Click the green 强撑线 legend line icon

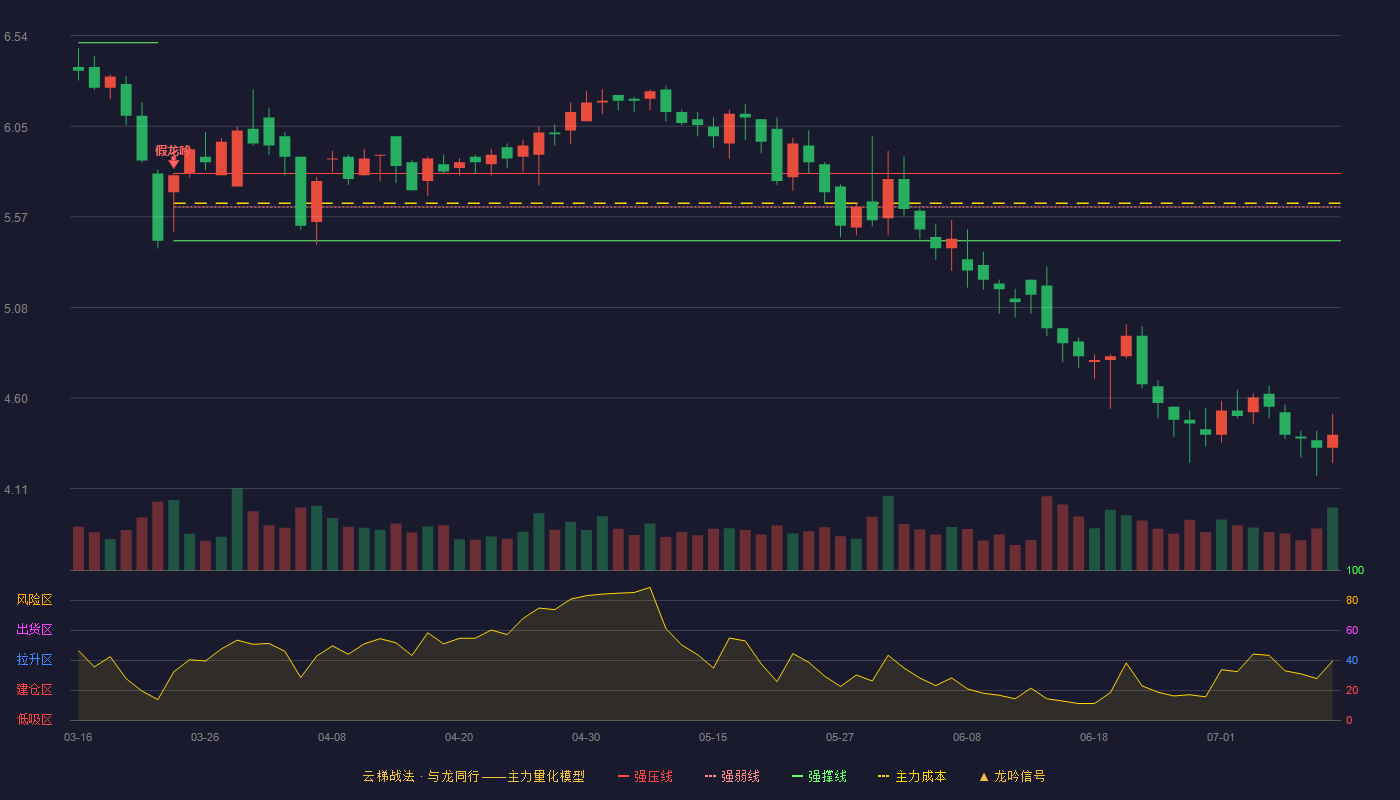797,776
